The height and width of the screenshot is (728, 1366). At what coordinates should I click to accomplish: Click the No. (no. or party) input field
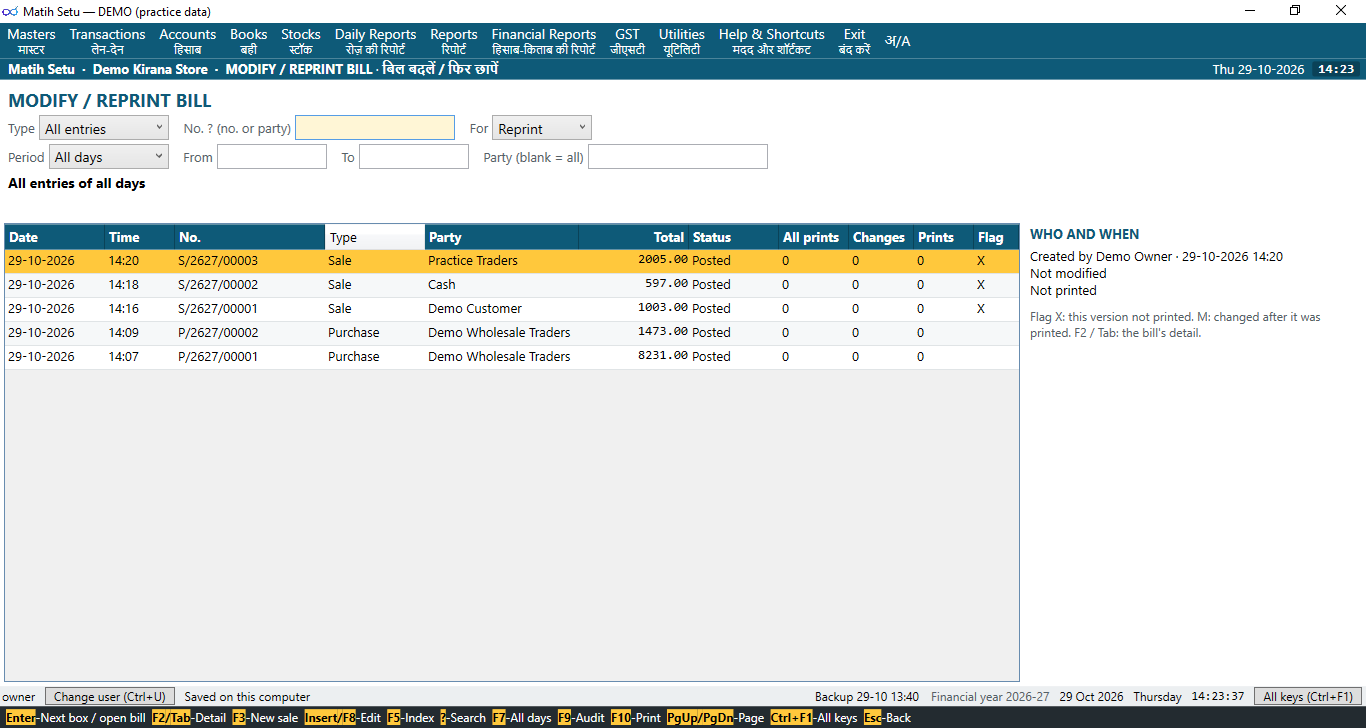pyautogui.click(x=375, y=128)
